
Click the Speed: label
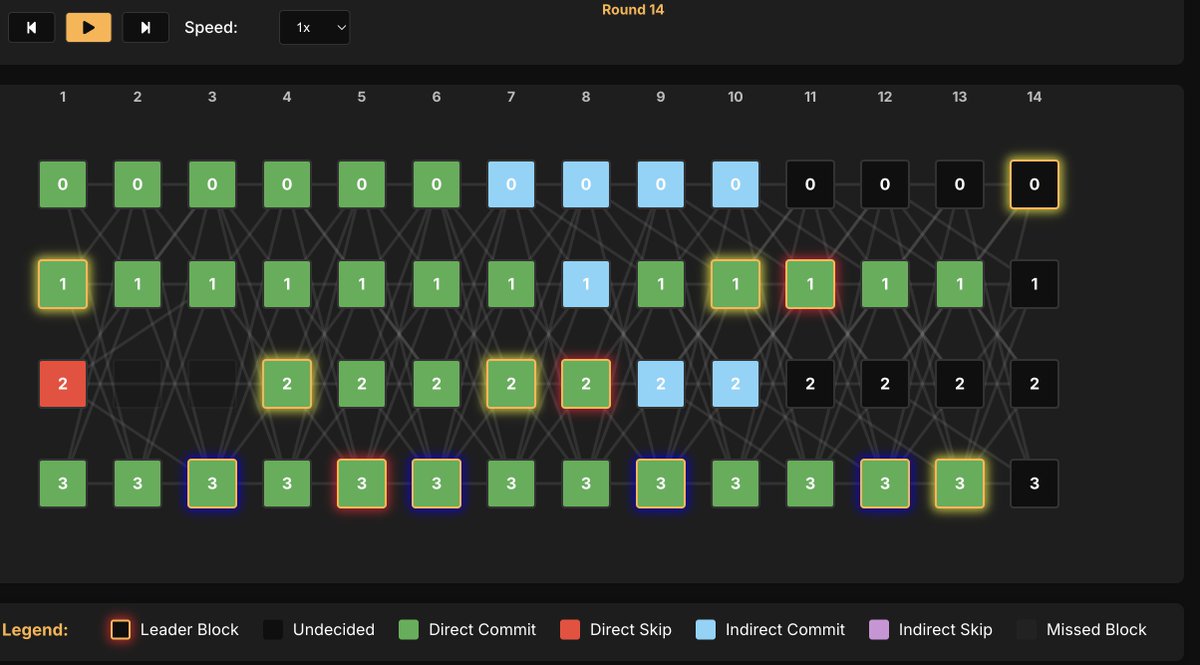[x=211, y=28]
